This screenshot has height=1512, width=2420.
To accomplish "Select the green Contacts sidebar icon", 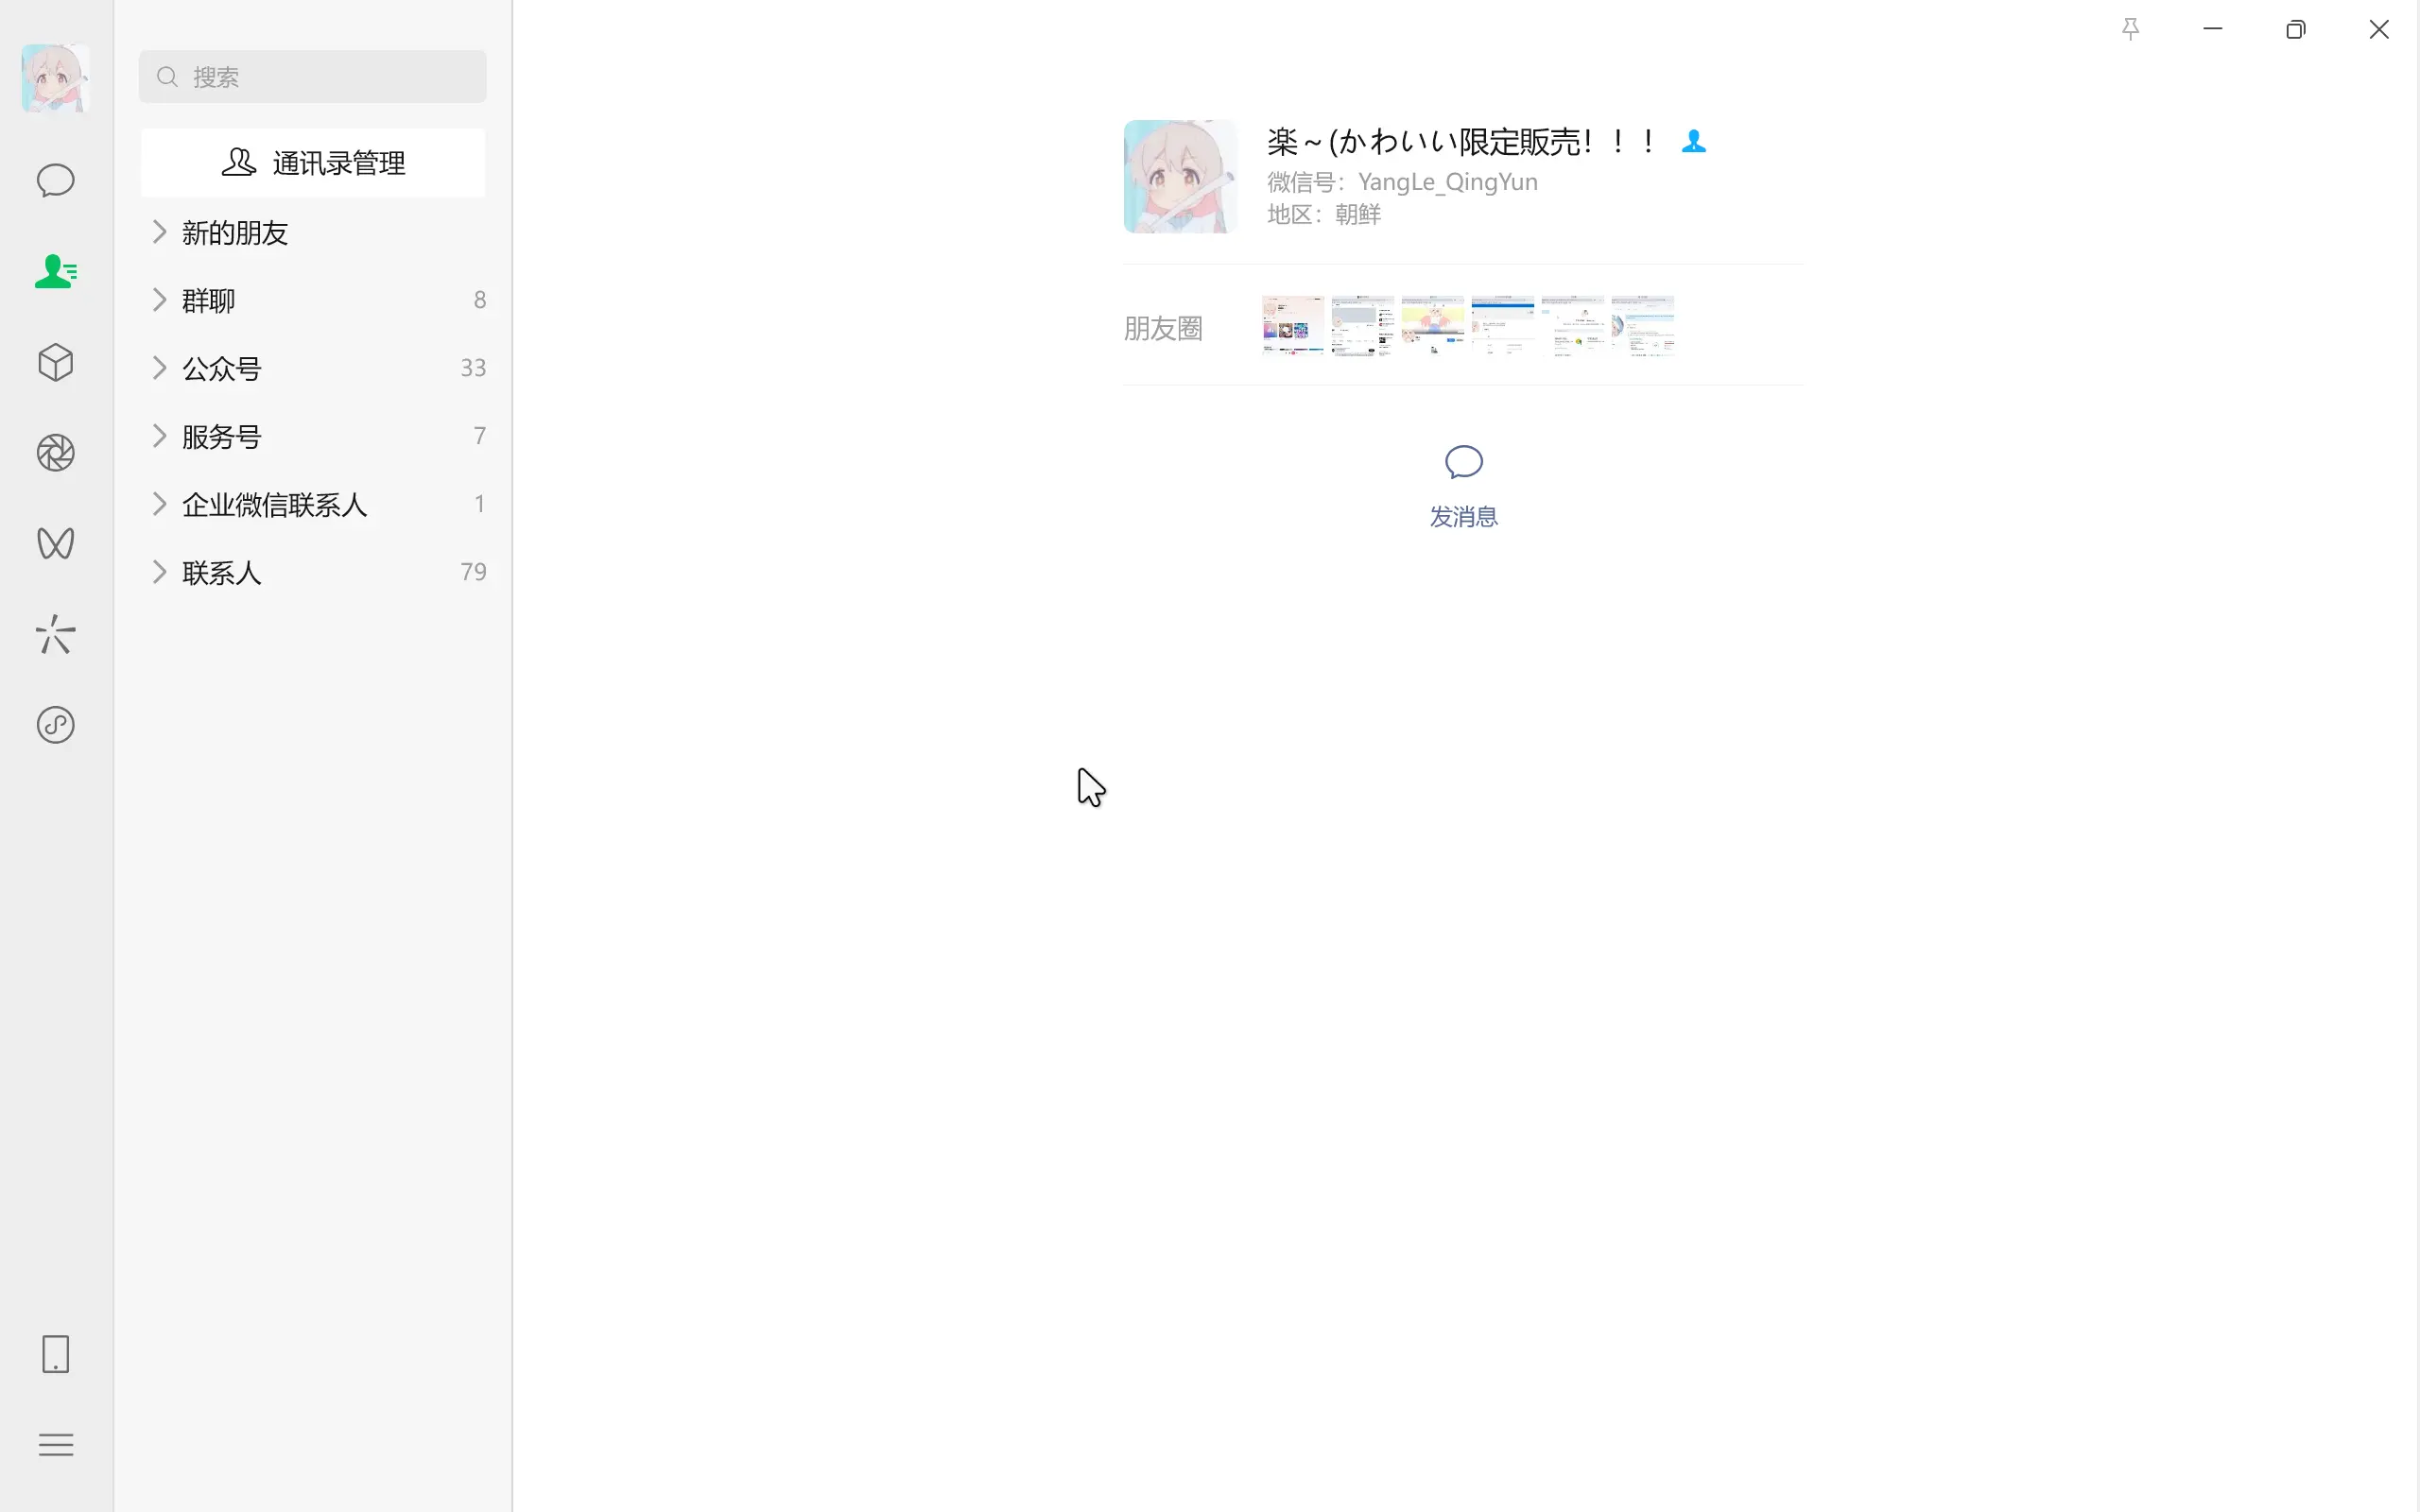I will point(55,271).
